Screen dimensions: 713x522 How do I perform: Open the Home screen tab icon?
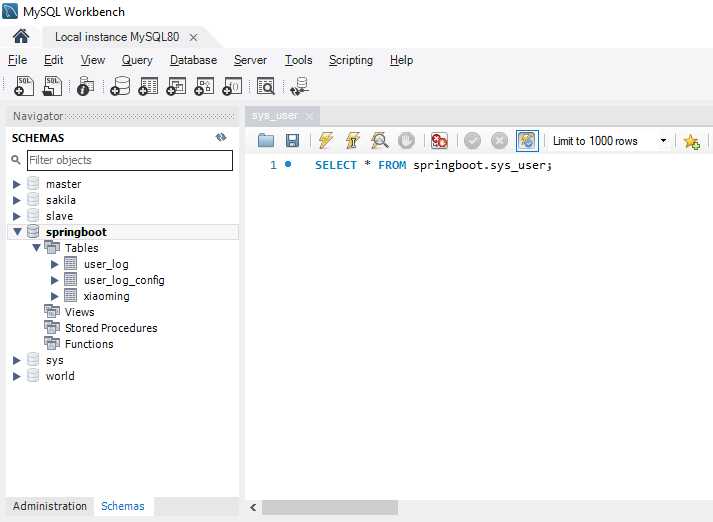tap(21, 36)
